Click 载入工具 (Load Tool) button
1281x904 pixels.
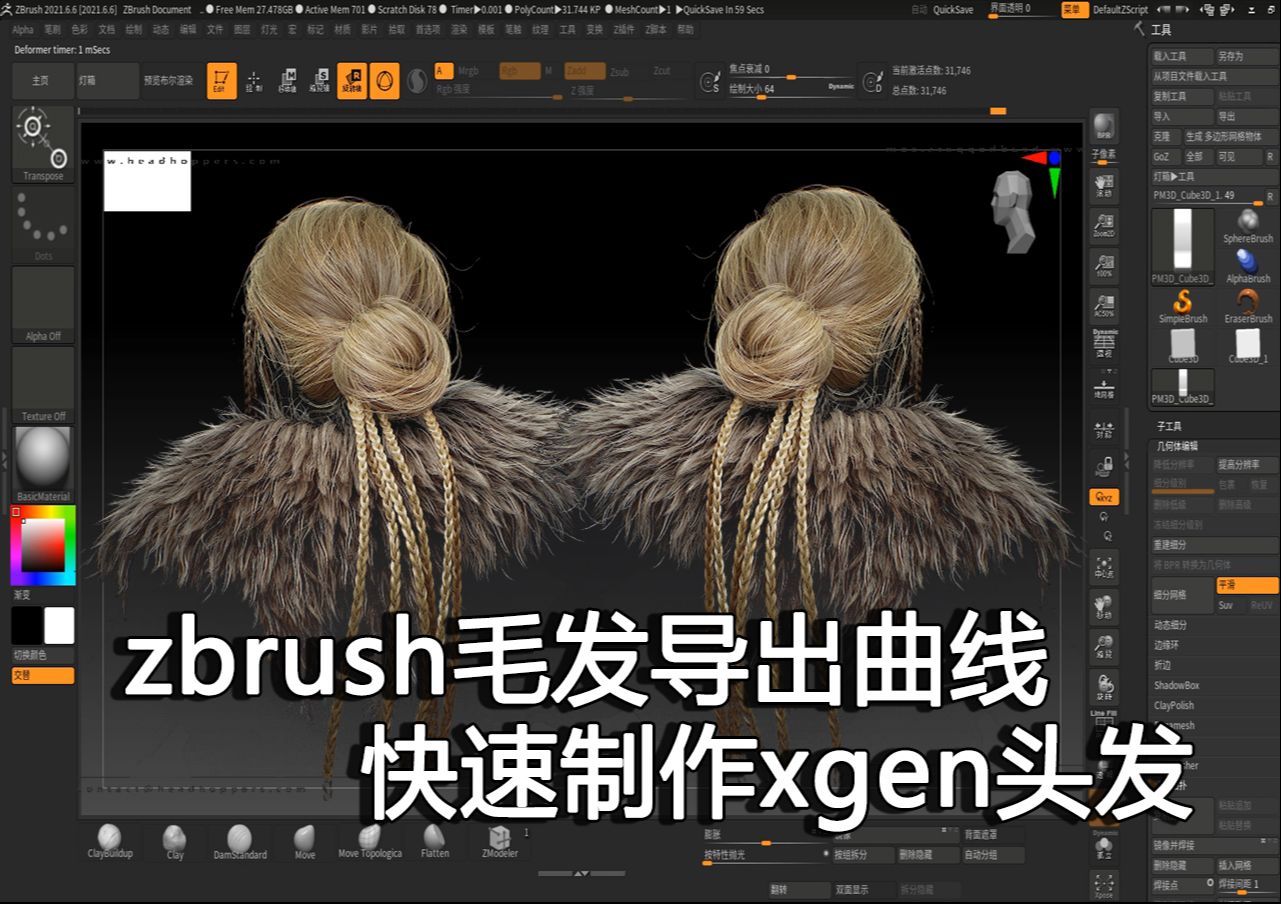(1182, 57)
